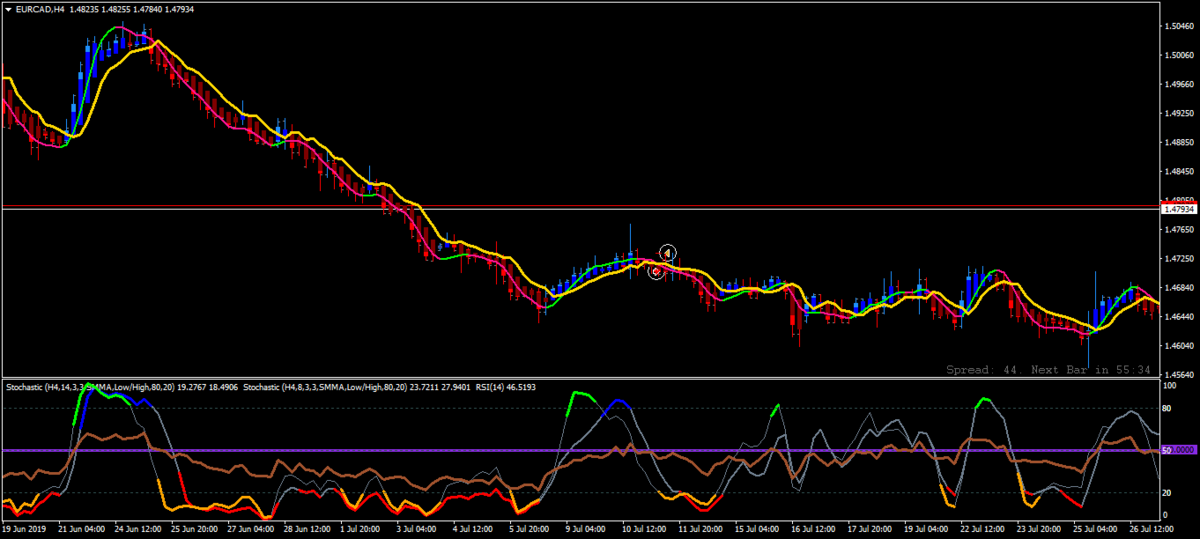1200x539 pixels.
Task: Click the 1.47250 price axis value
Action: pos(1181,259)
